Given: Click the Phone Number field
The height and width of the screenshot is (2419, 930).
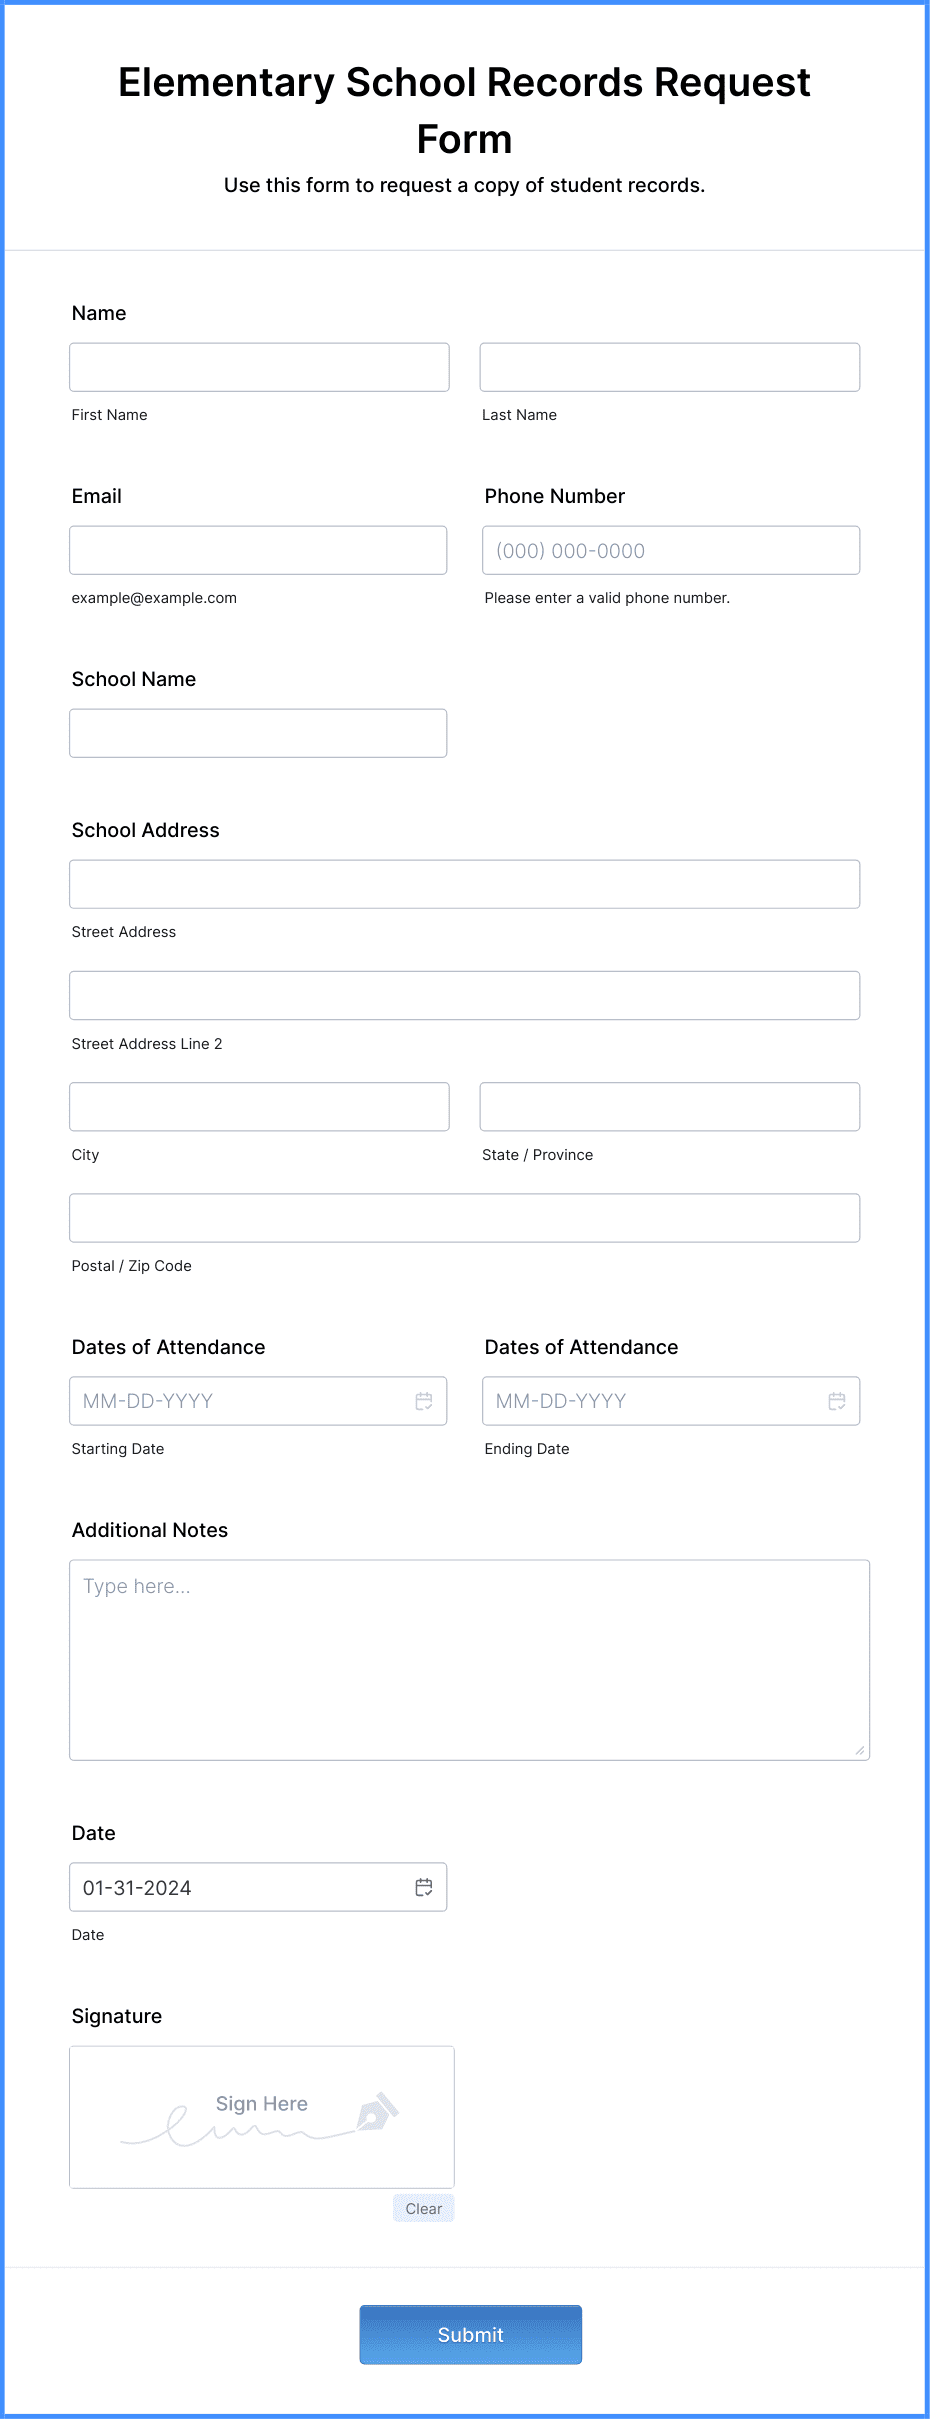Looking at the screenshot, I should (669, 549).
